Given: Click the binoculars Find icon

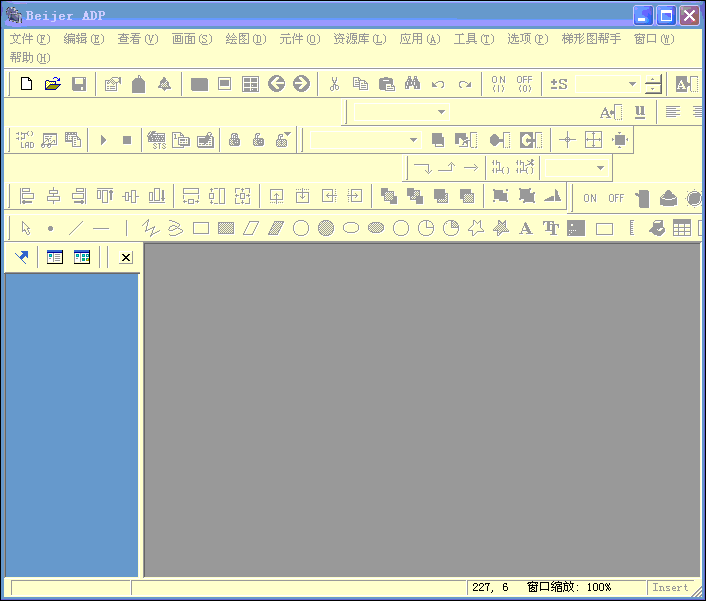Looking at the screenshot, I should tap(412, 84).
